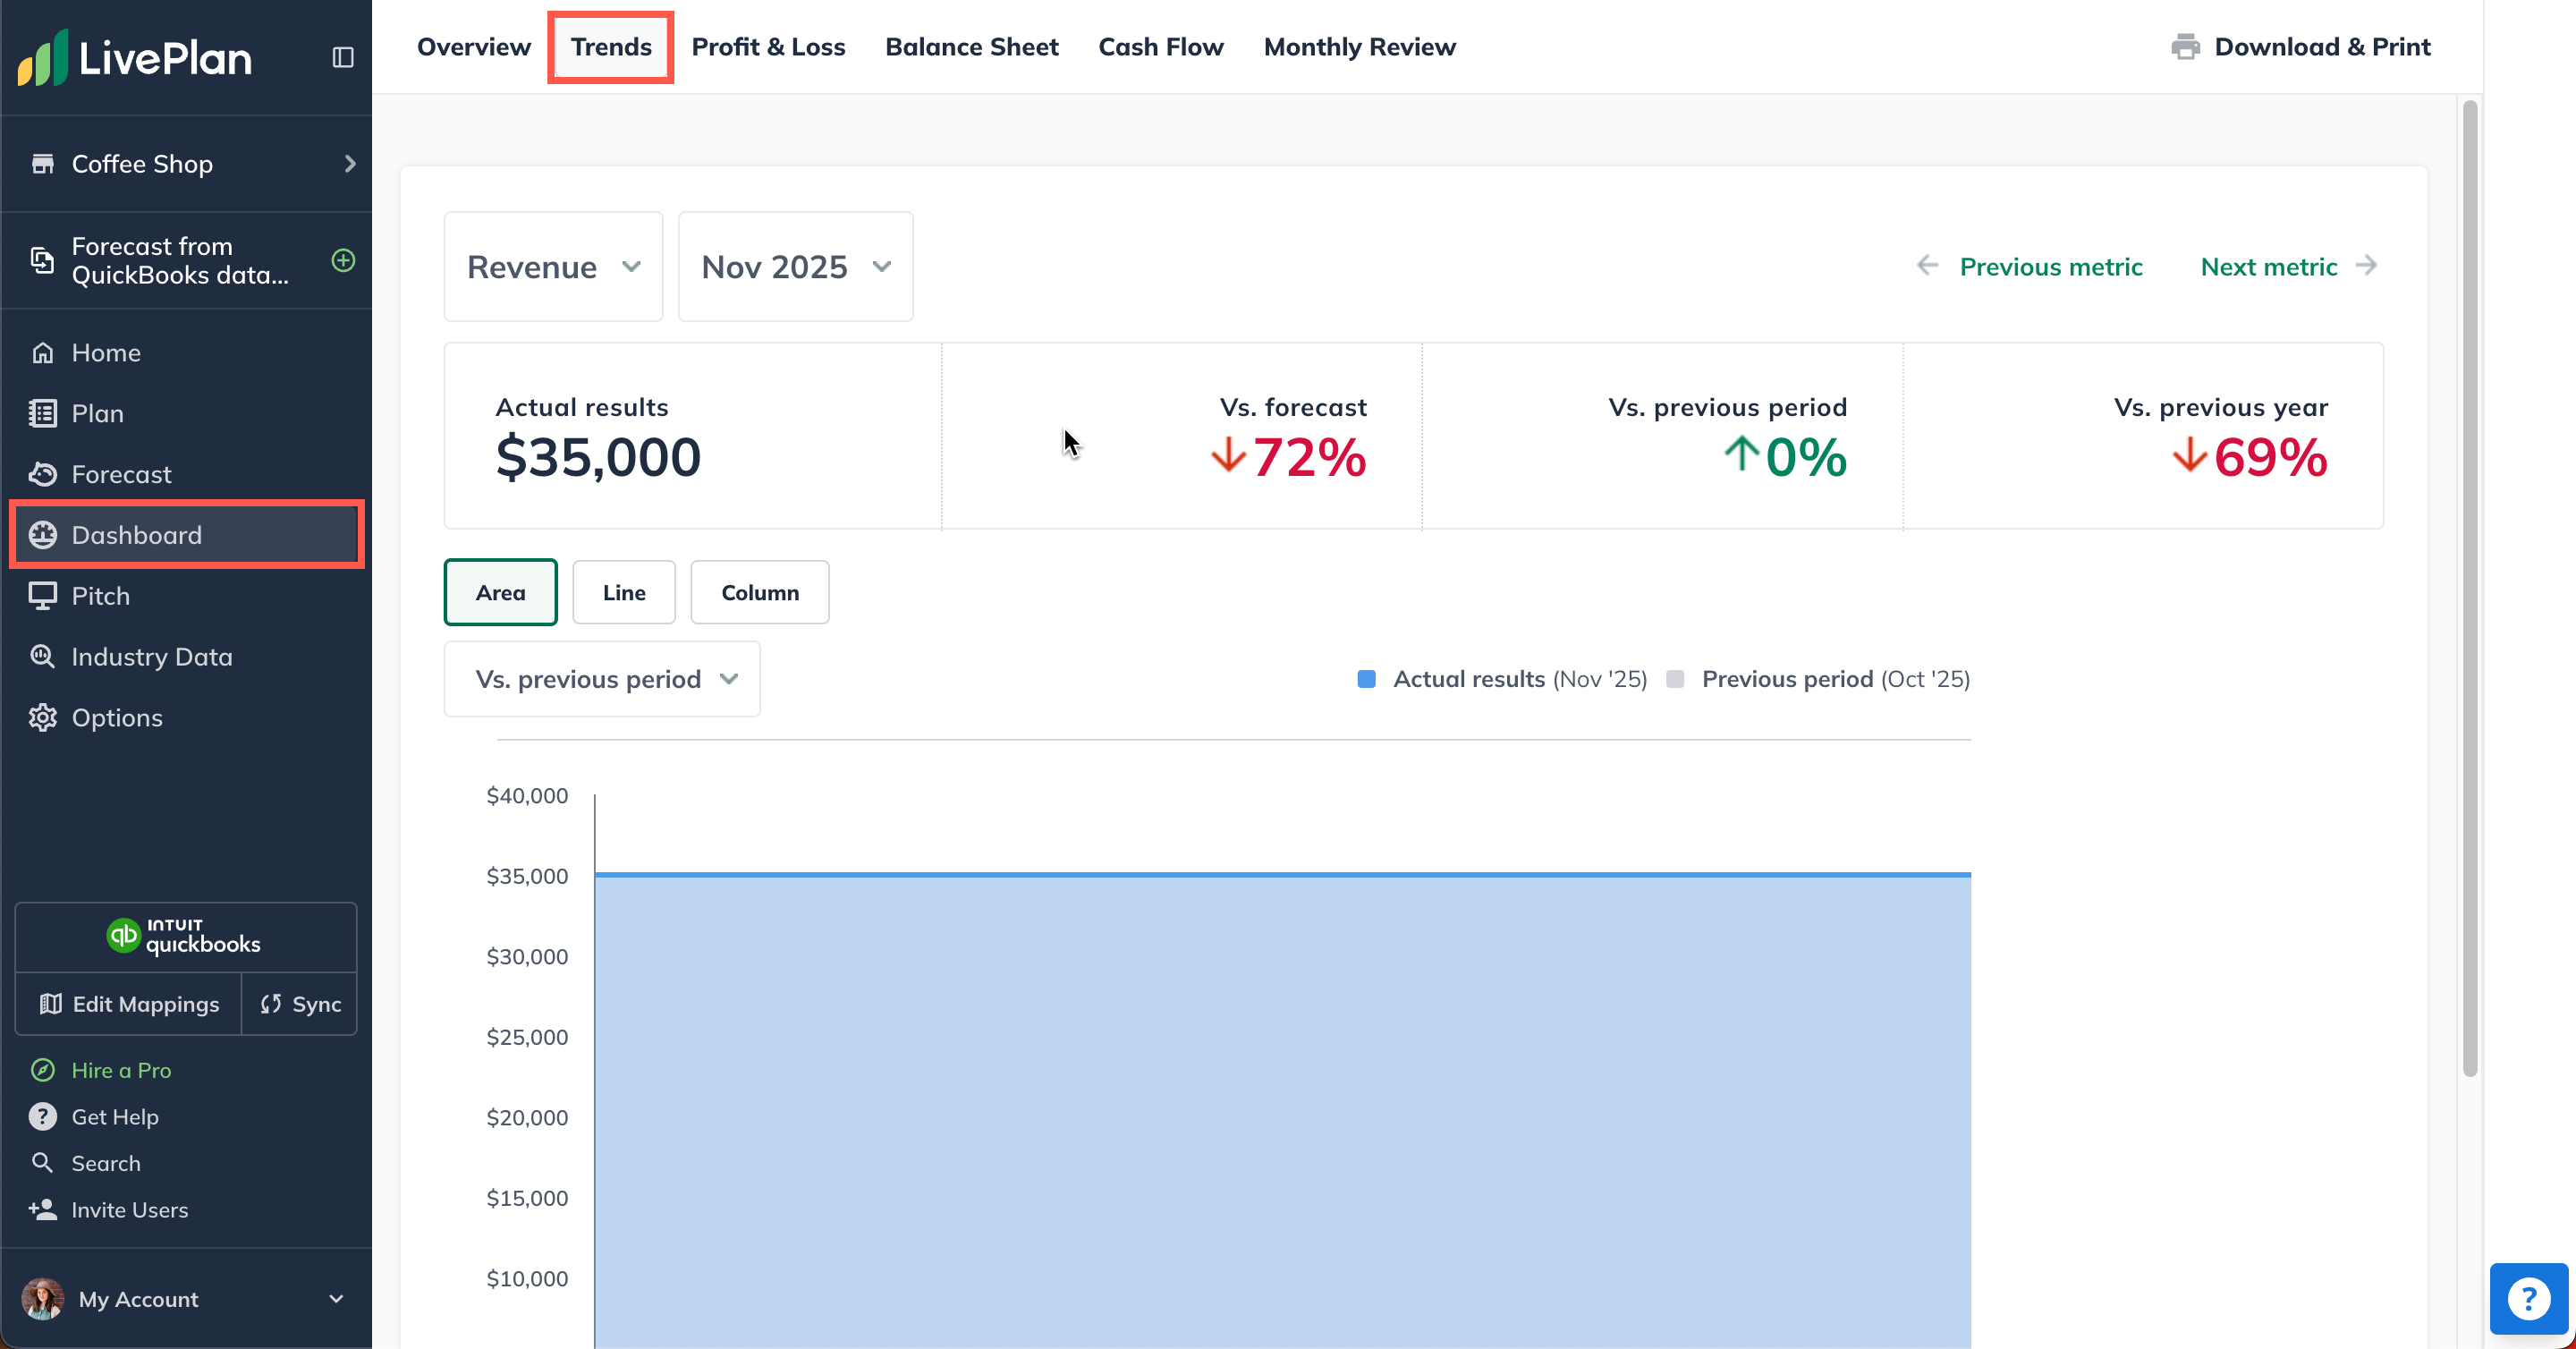Open the Home section in the sidebar
Image resolution: width=2576 pixels, height=1349 pixels.
pyautogui.click(x=104, y=352)
